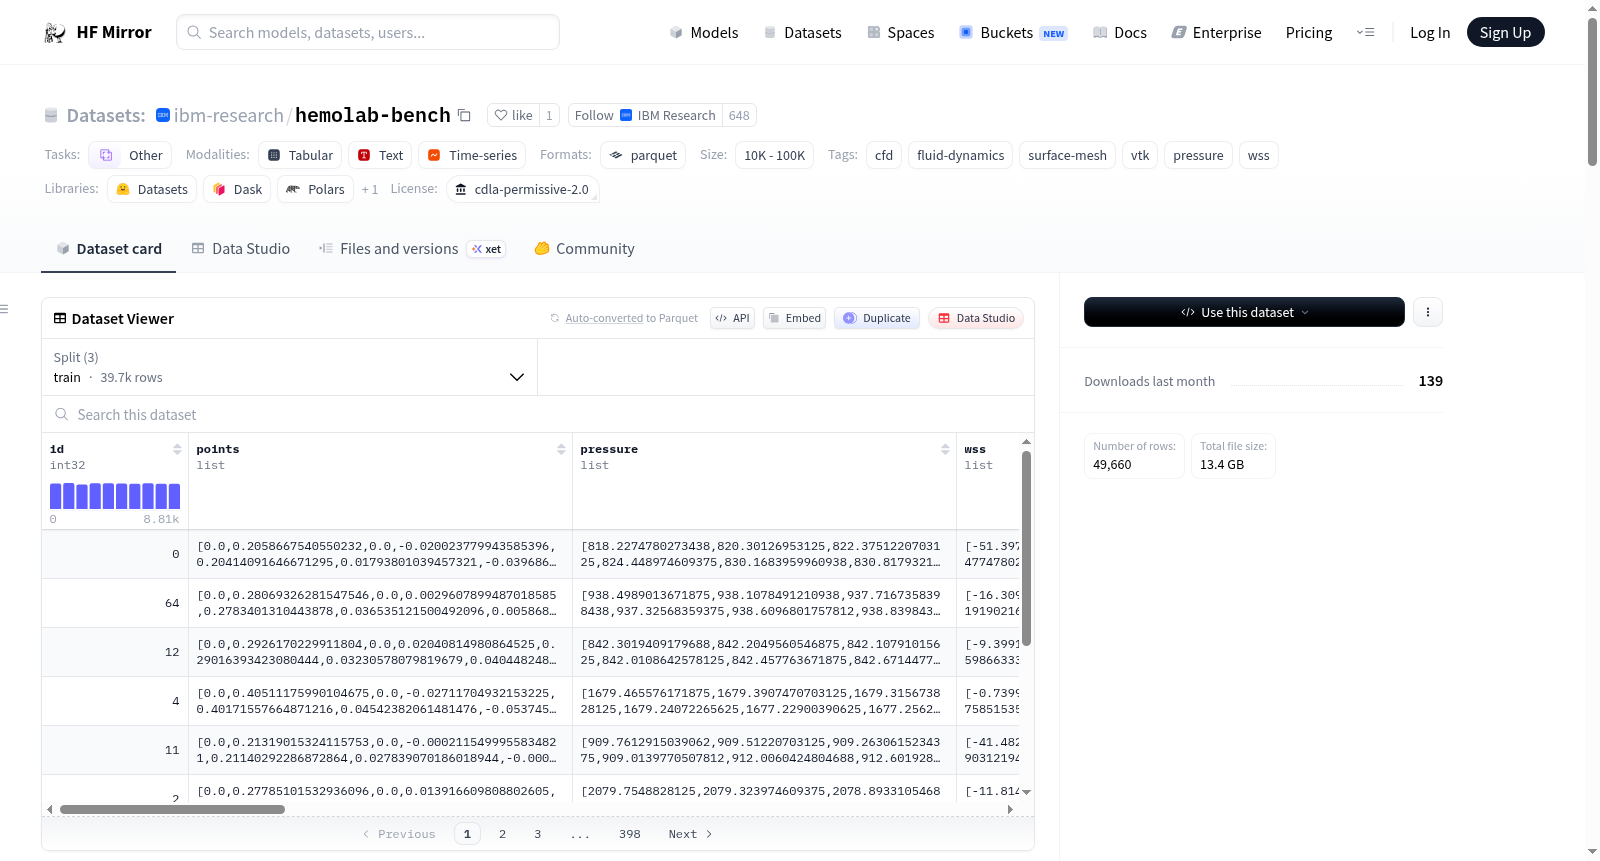The height and width of the screenshot is (861, 1600).
Task: Open the Dataset card tab
Action: [x=109, y=249]
